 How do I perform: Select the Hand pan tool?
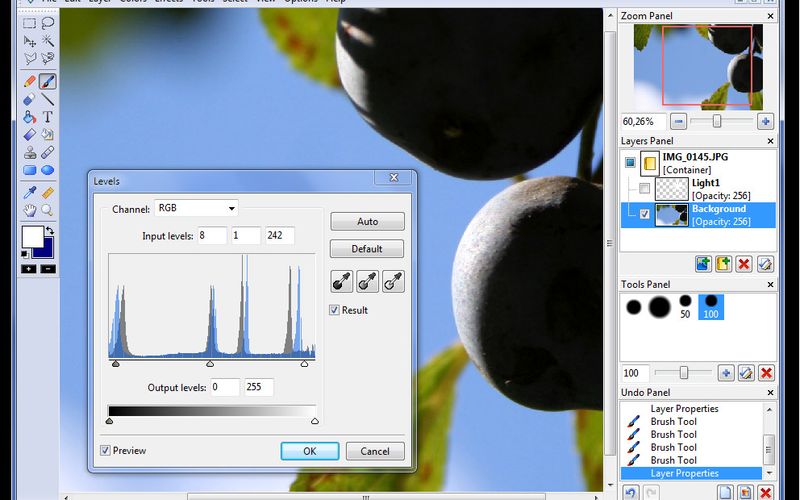pyautogui.click(x=29, y=210)
